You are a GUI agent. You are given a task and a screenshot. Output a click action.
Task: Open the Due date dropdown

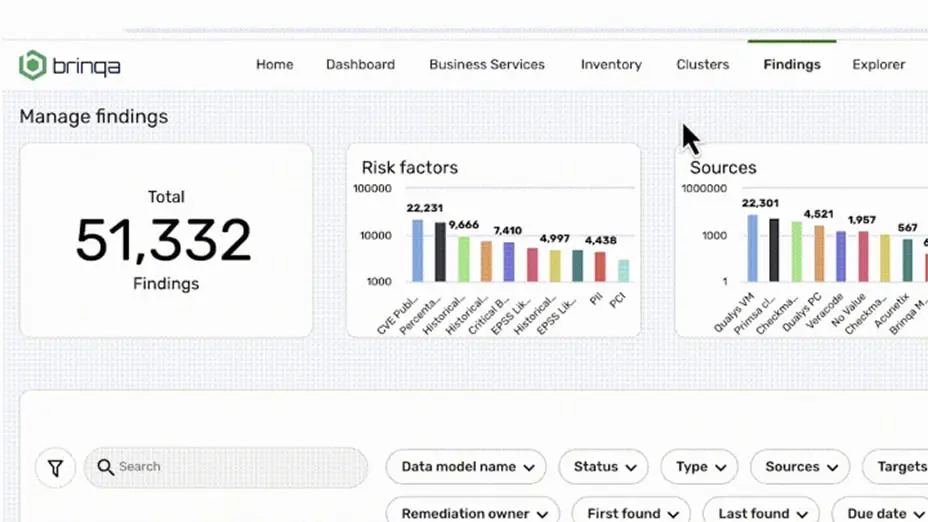point(880,512)
